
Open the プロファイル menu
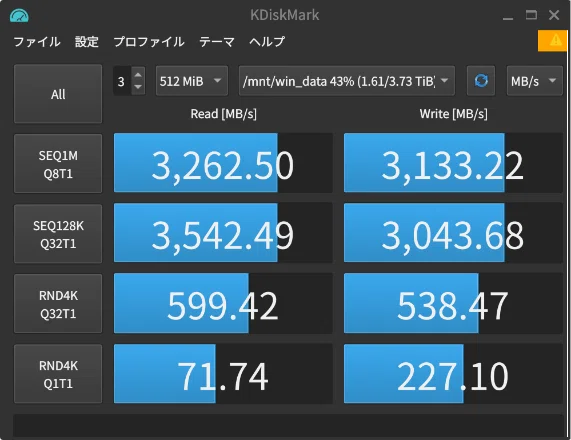pyautogui.click(x=149, y=42)
